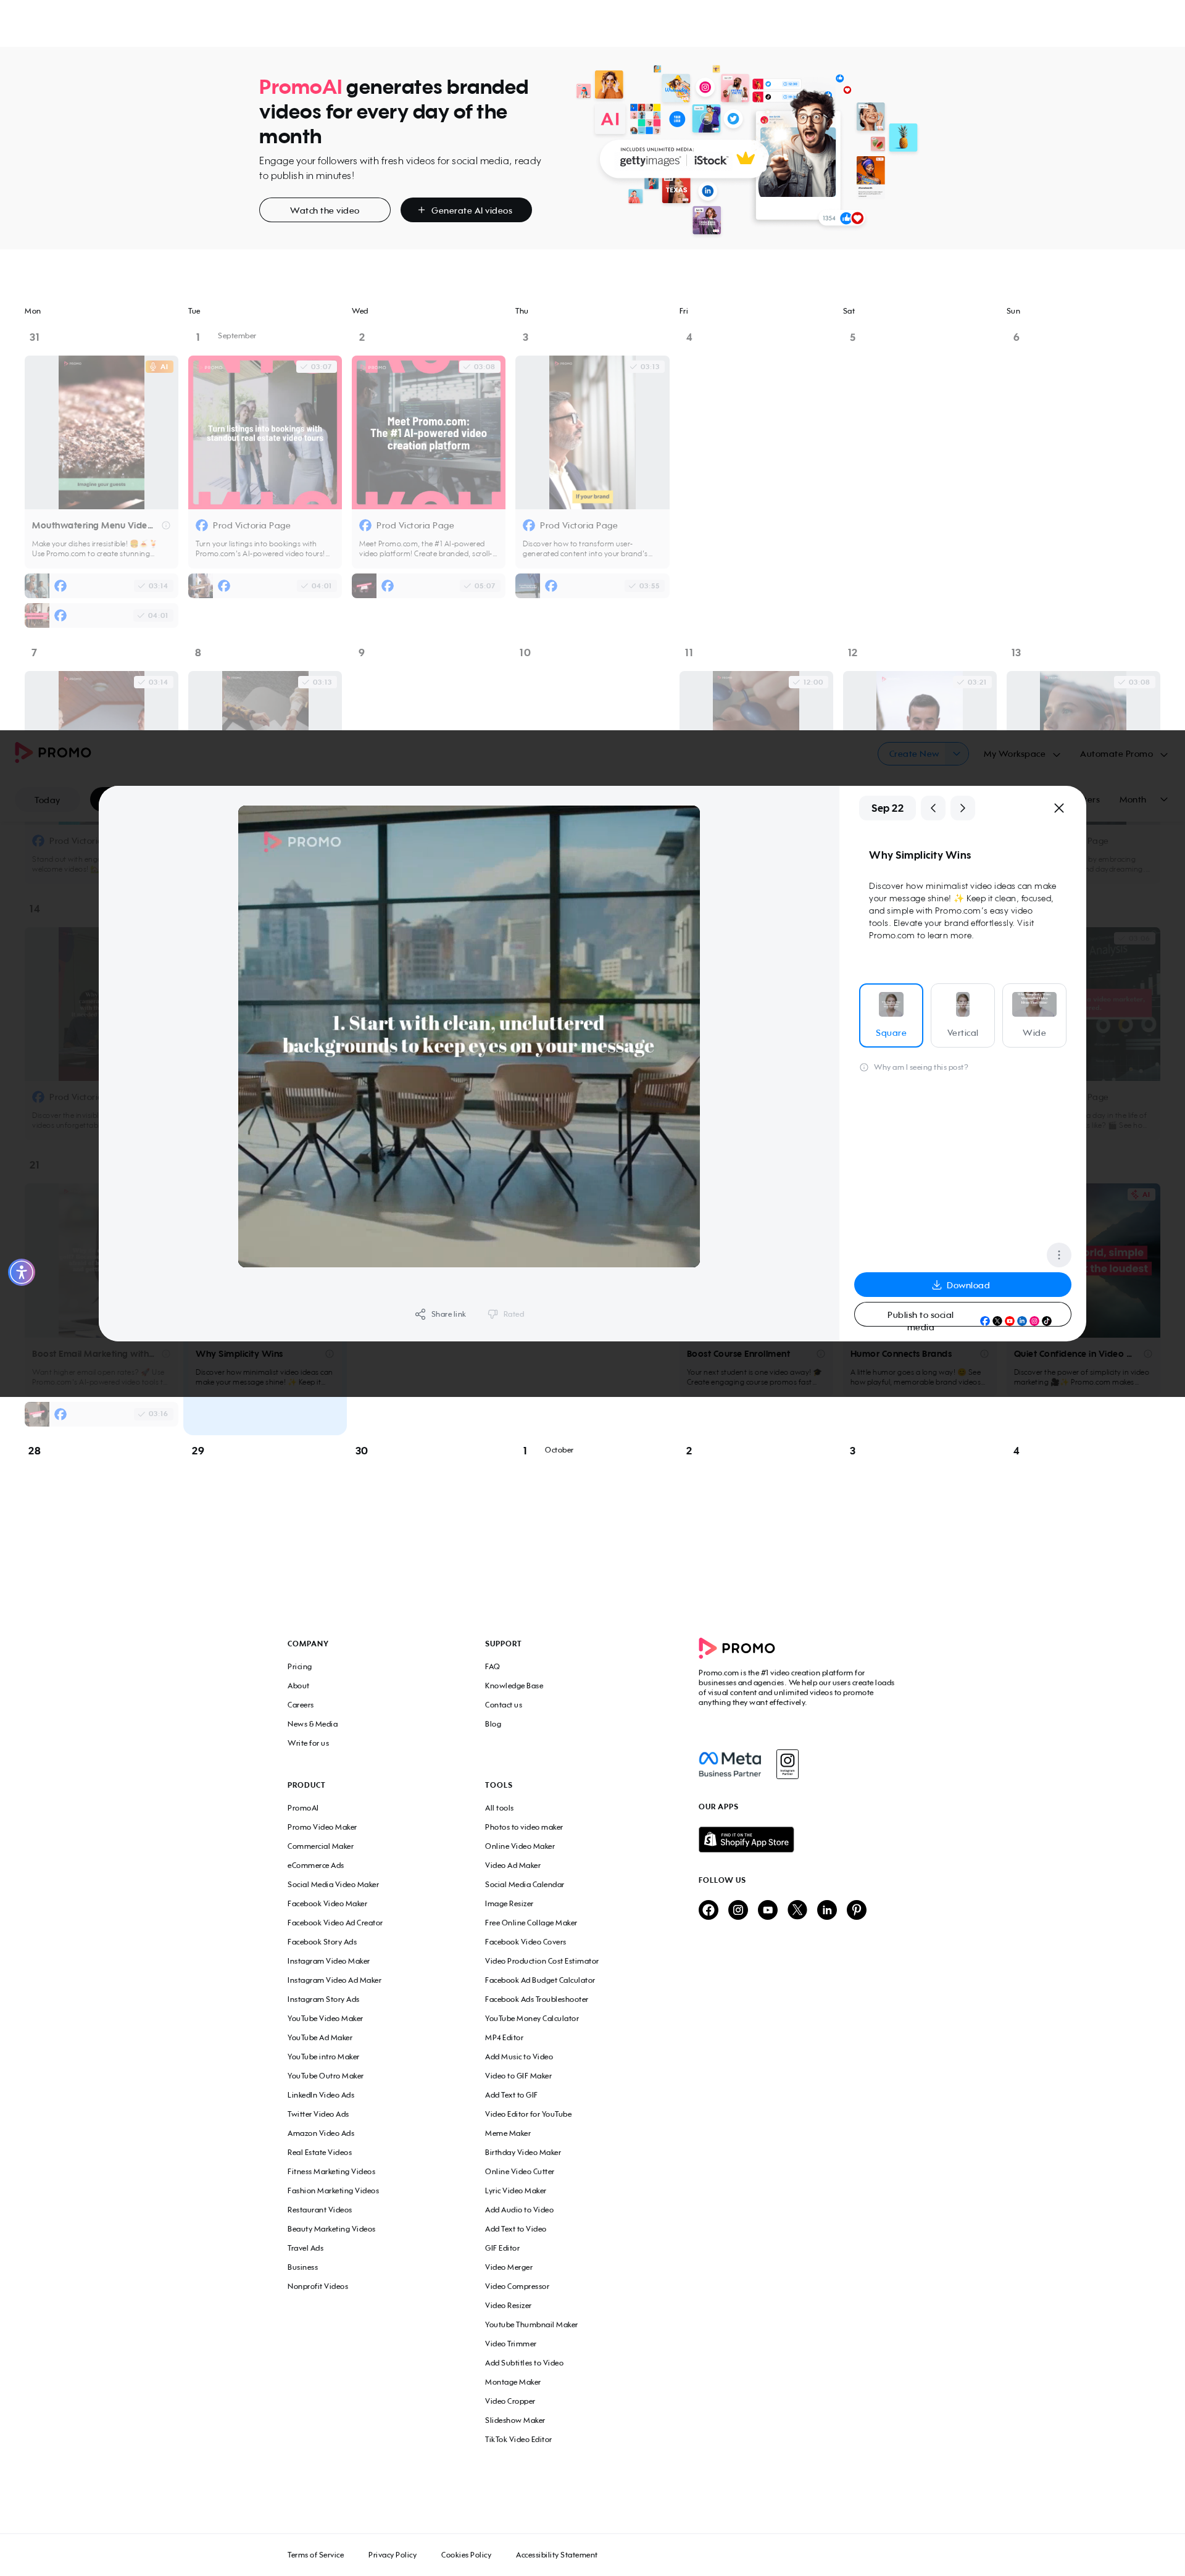Viewport: 1185px width, 2576px height.
Task: Open the Automate Promo dropdown
Action: pyautogui.click(x=1123, y=754)
